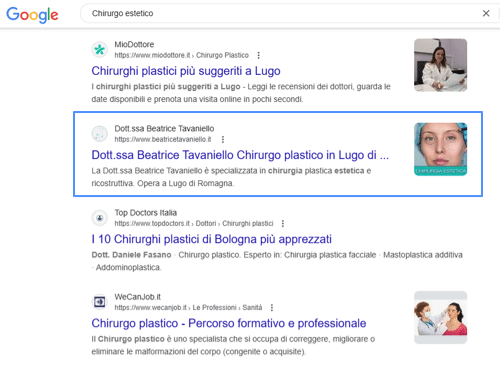Click the wecanjob.it Le Professioni breadcrumb

(188, 307)
